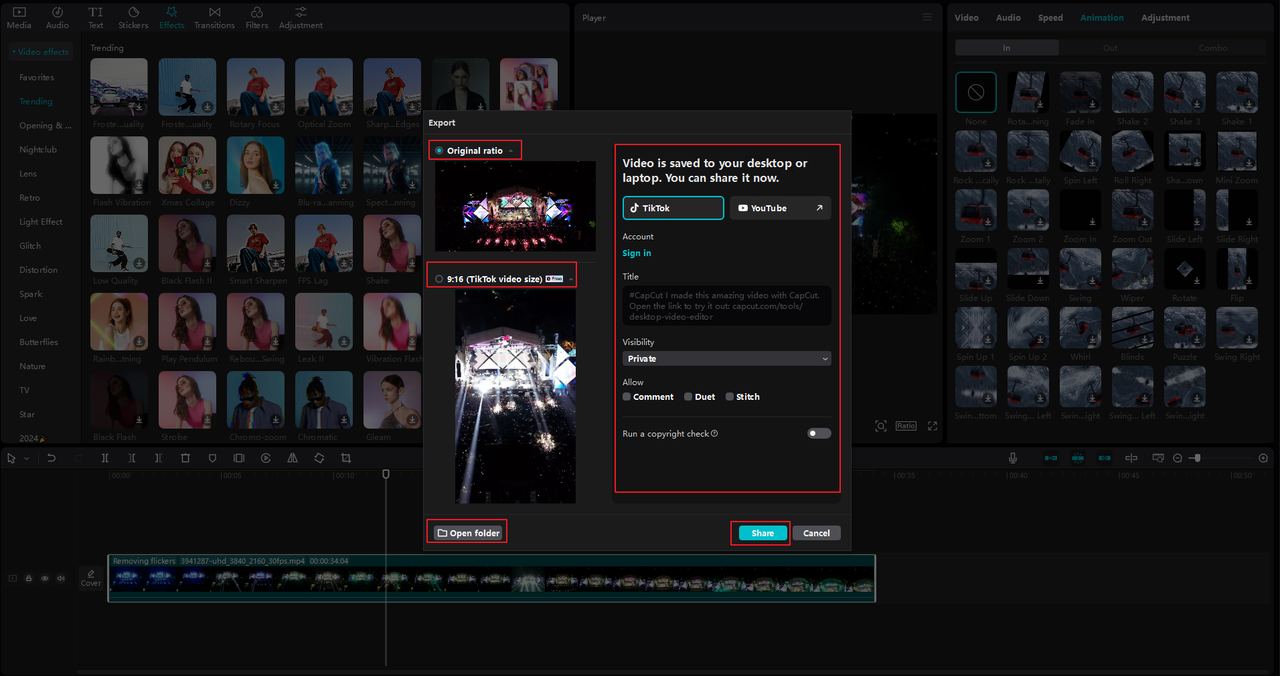Open the Visibility dropdown set to Private

[x=727, y=358]
